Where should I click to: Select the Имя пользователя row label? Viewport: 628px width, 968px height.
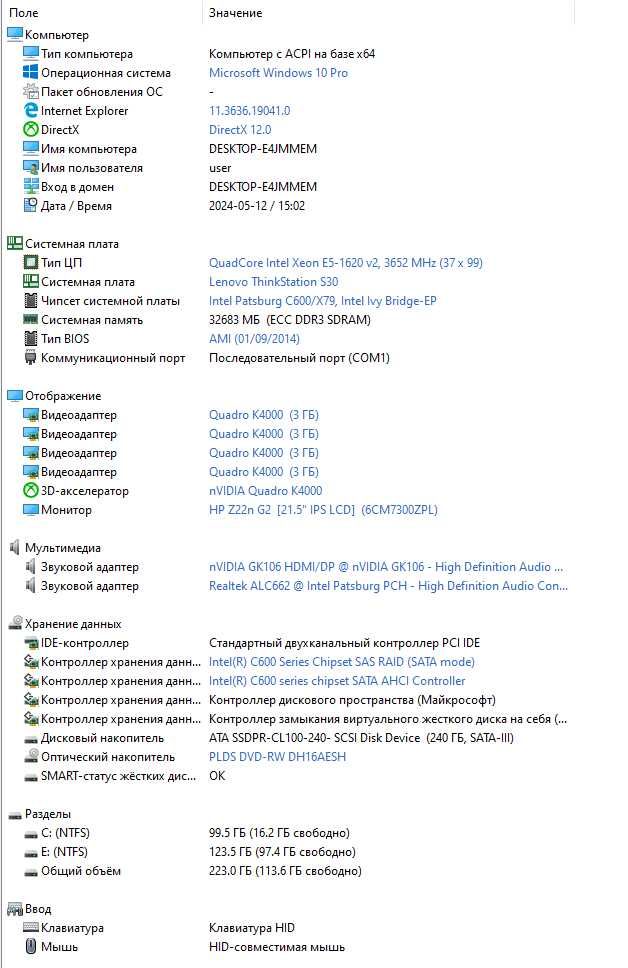point(92,168)
